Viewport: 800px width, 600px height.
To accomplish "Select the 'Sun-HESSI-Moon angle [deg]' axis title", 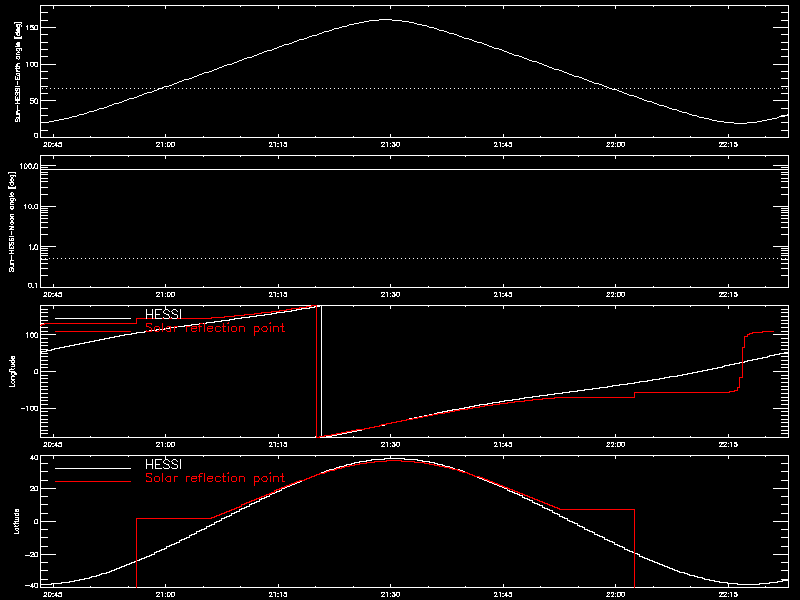I will [x=12, y=221].
